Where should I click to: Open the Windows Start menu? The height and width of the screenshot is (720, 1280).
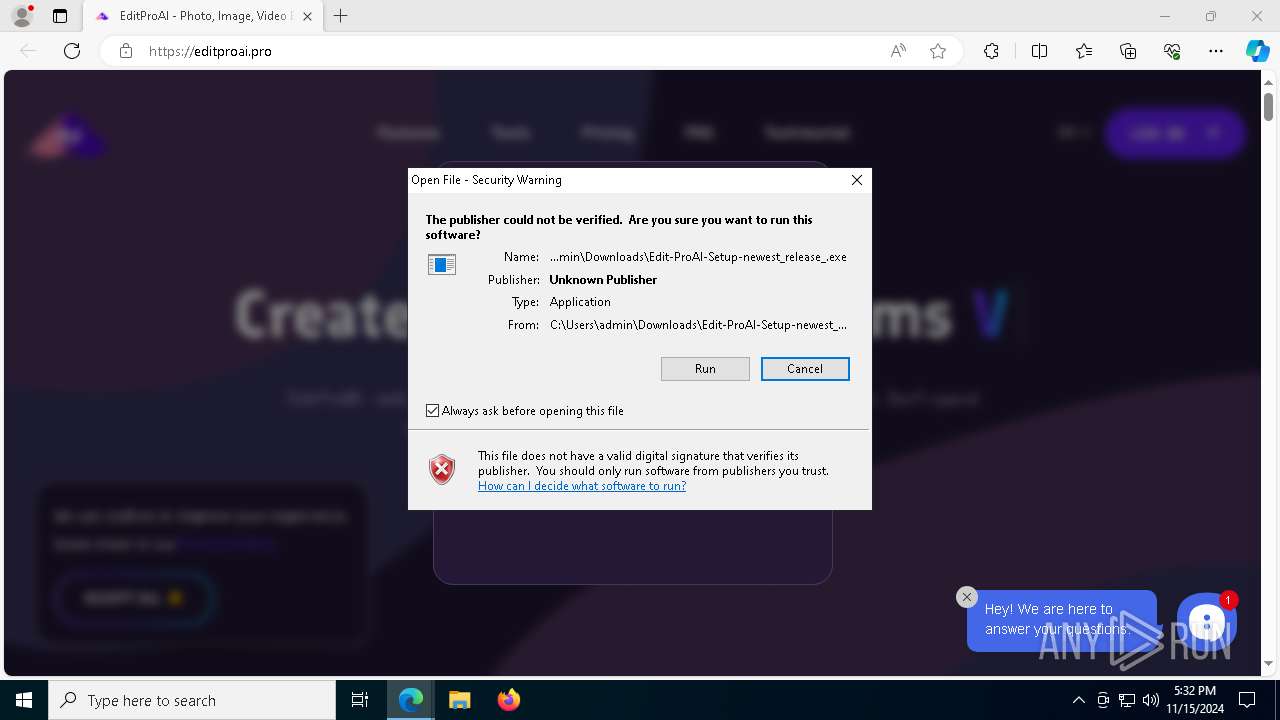[x=24, y=700]
